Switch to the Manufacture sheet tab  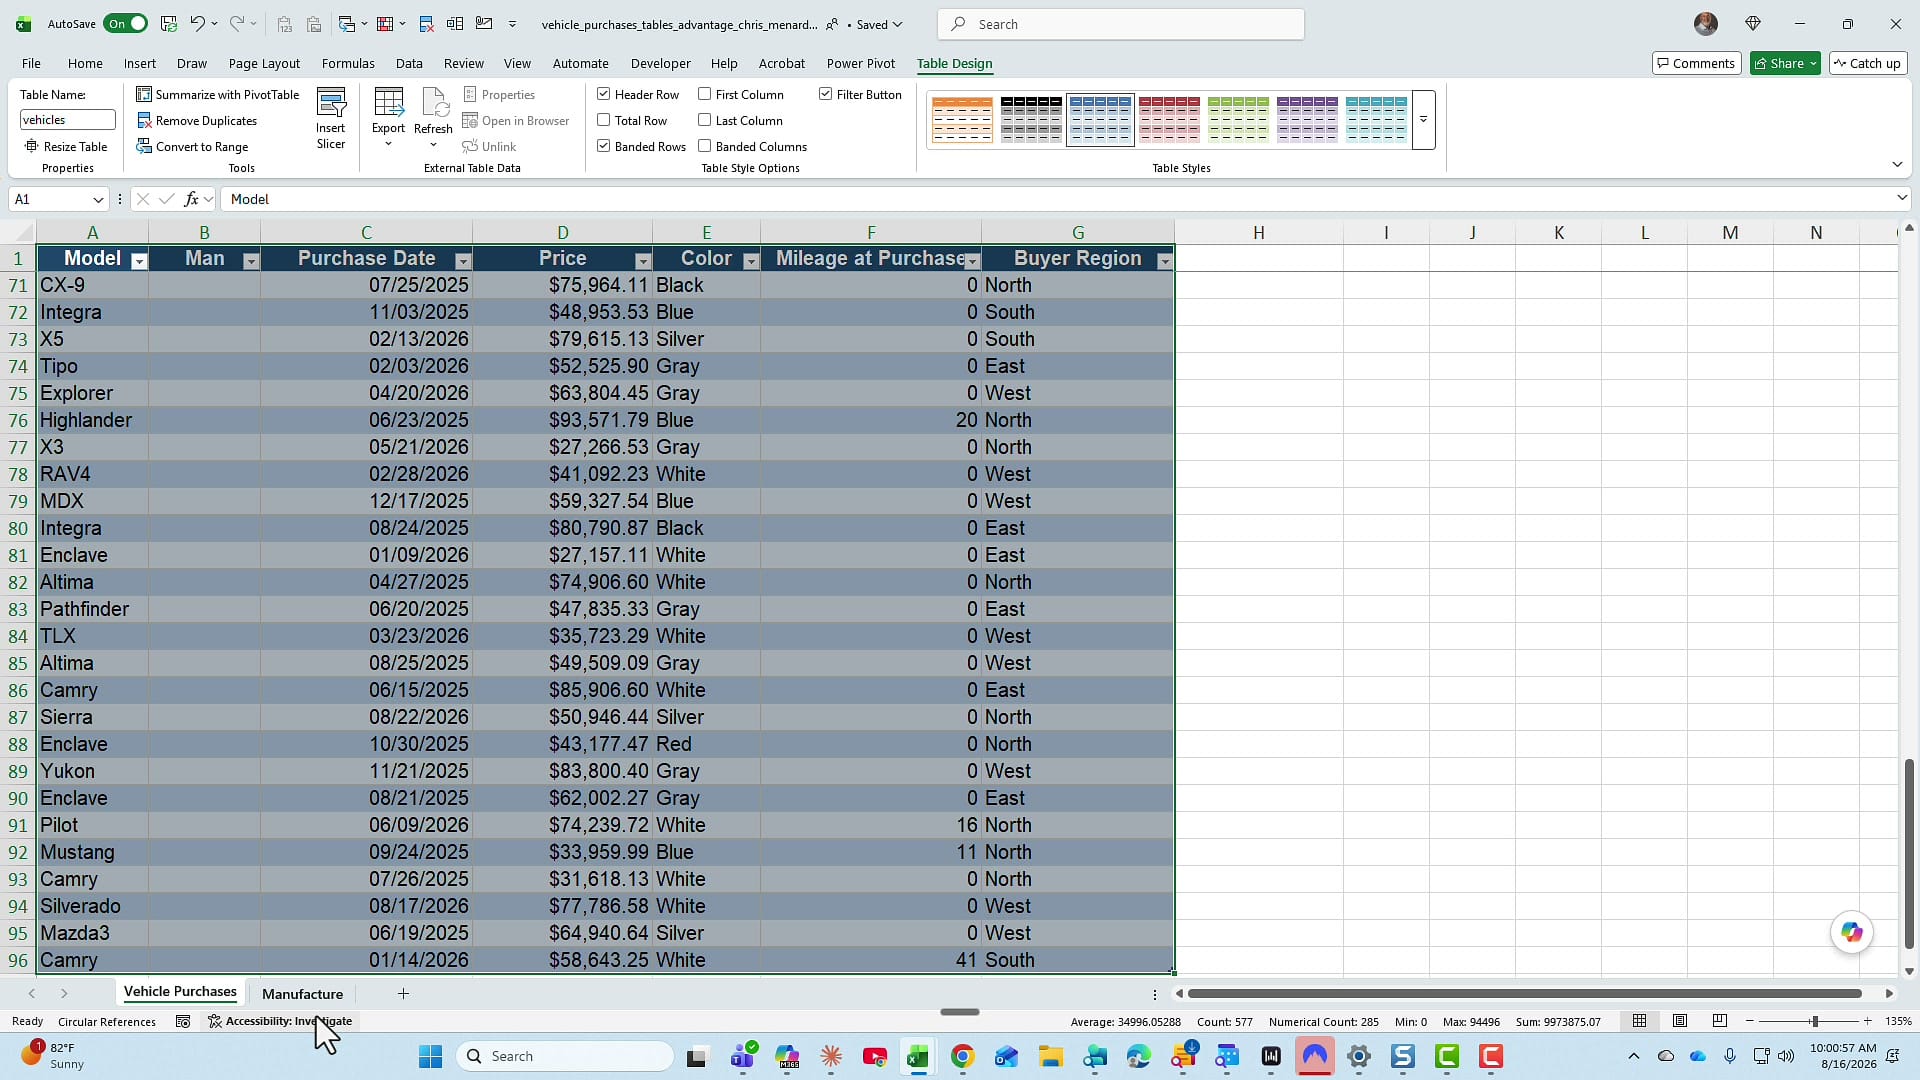pos(302,993)
